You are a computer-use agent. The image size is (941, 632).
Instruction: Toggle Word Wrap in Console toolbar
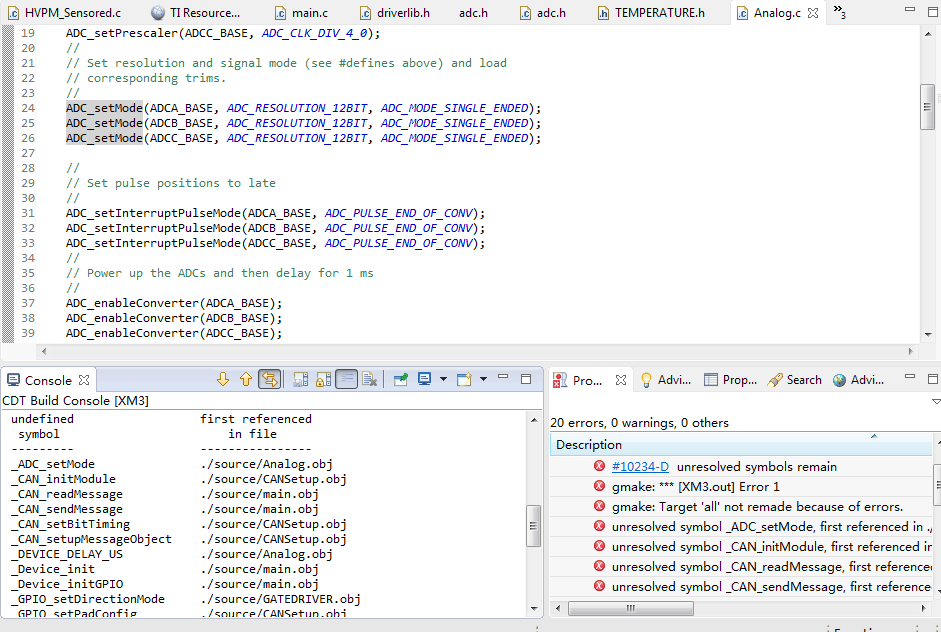pyautogui.click(x=346, y=380)
